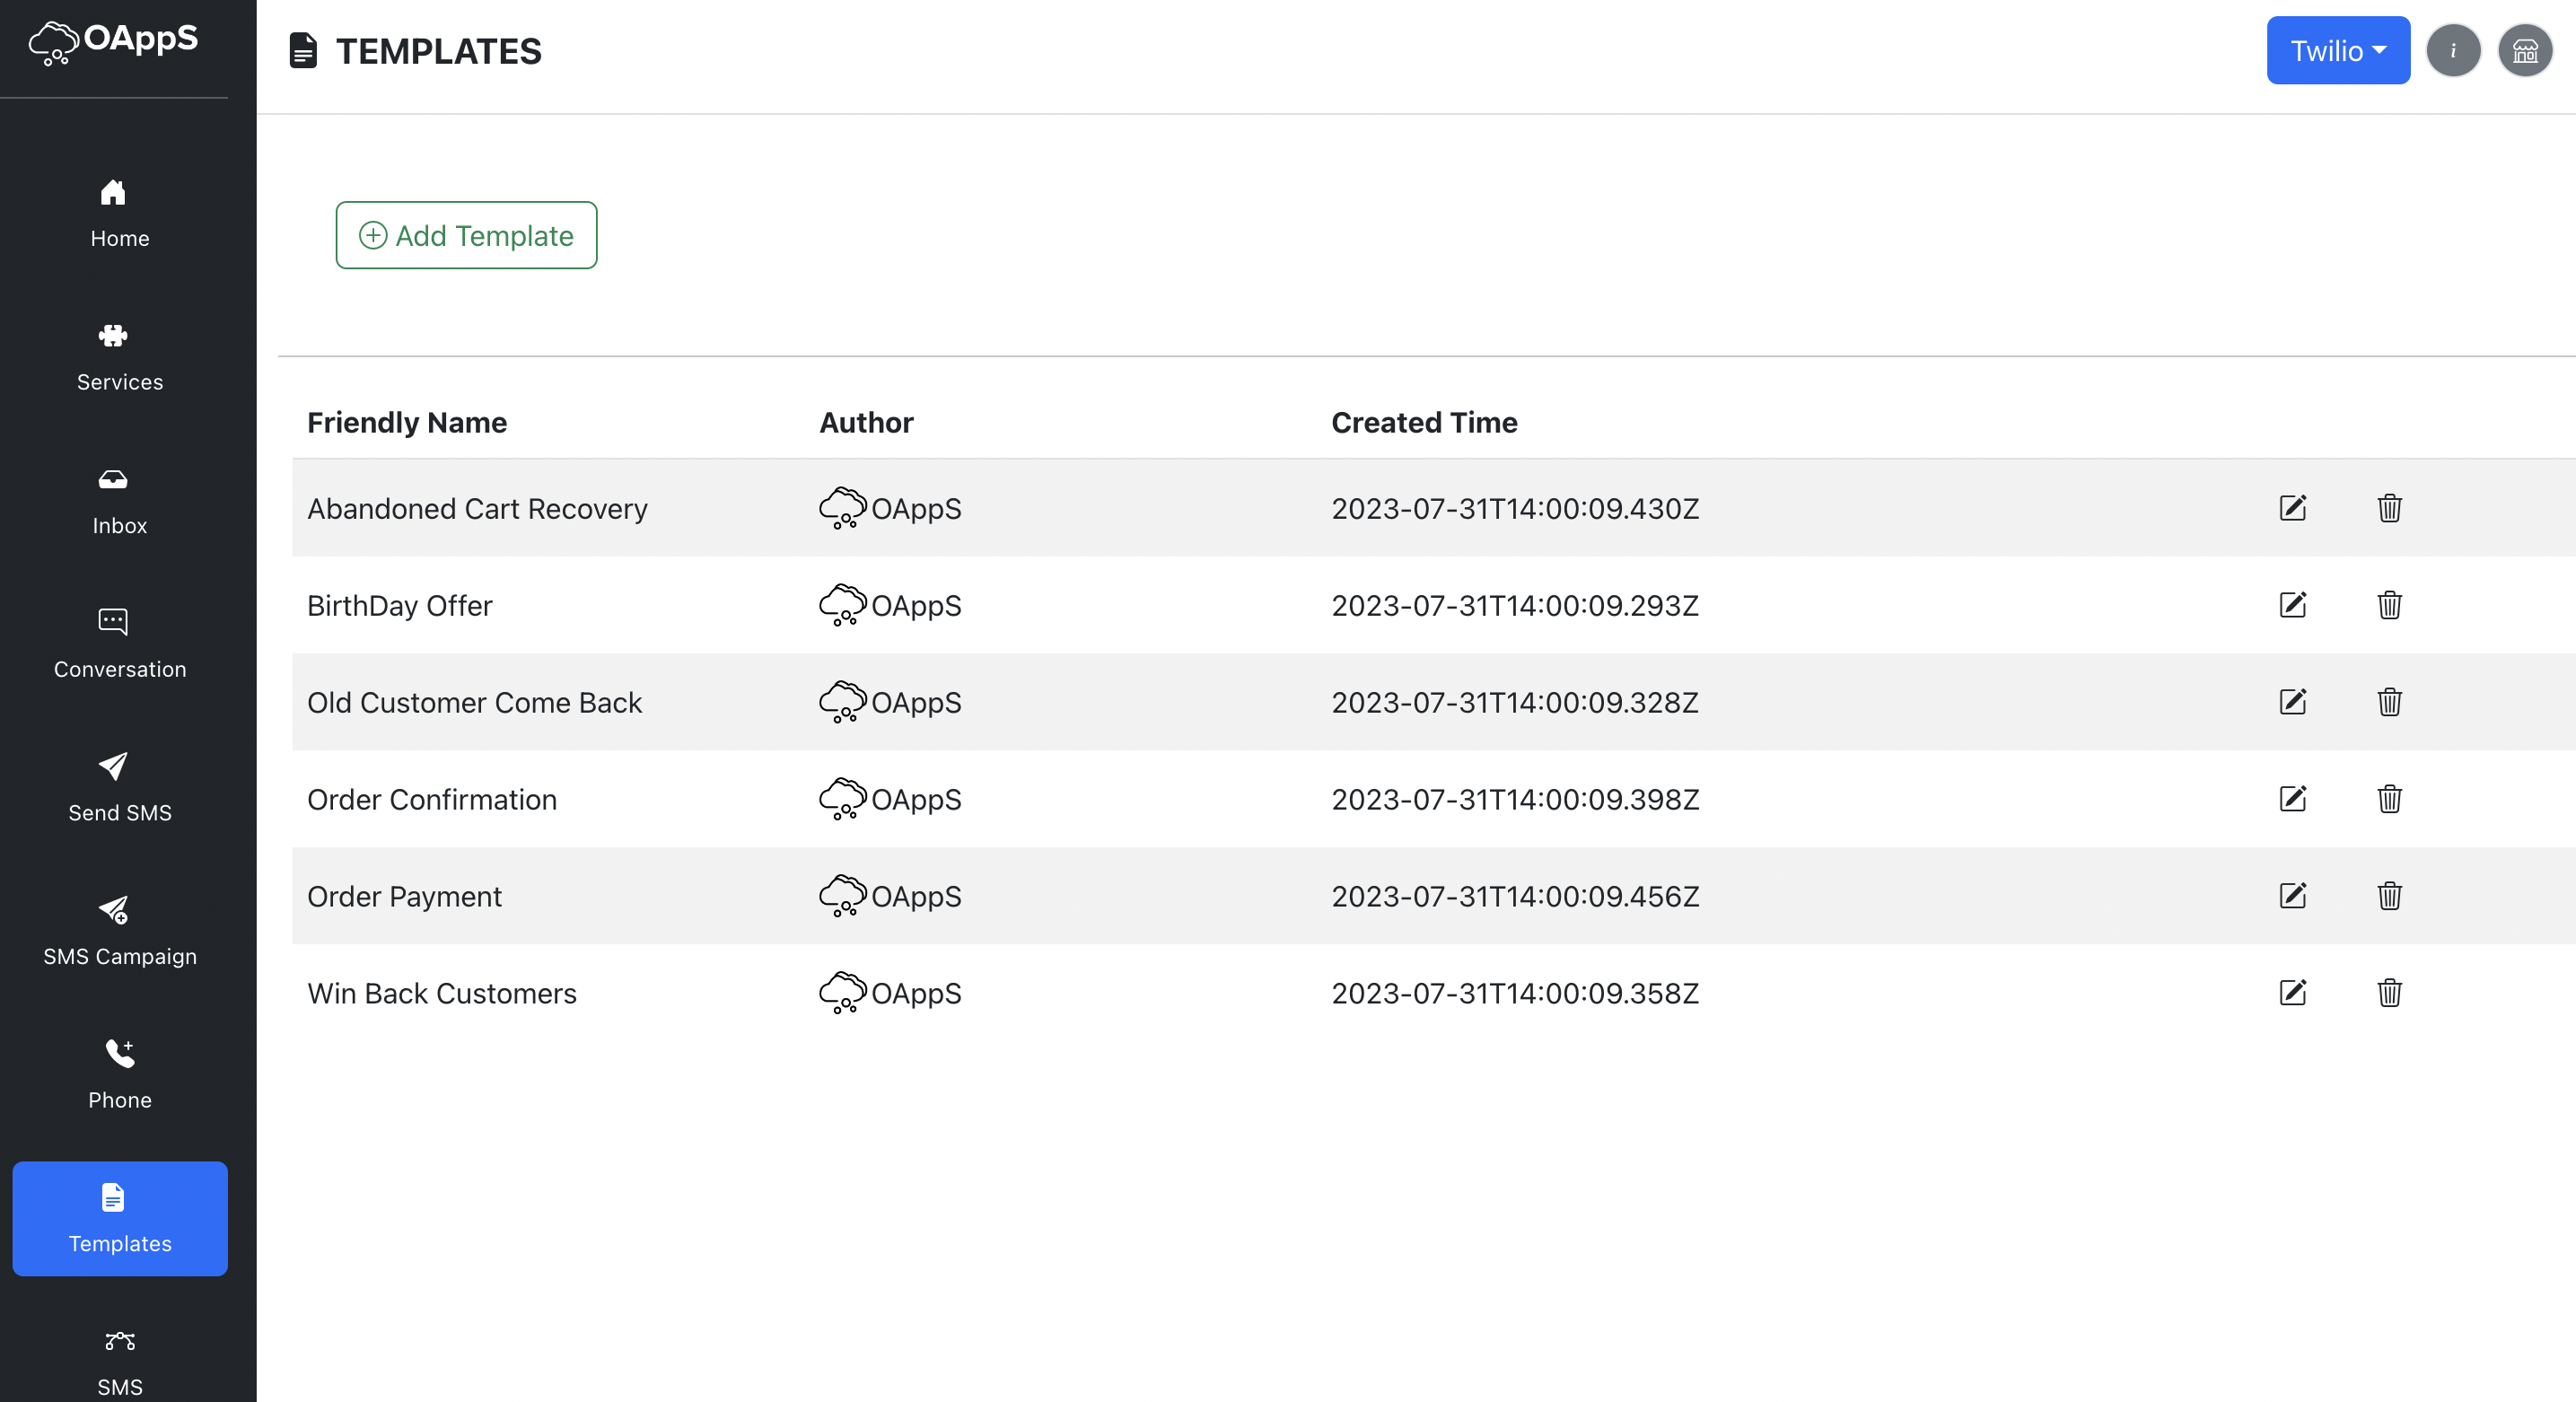Open the store icon in header
Viewport: 2576px width, 1402px height.
pos(2525,50)
